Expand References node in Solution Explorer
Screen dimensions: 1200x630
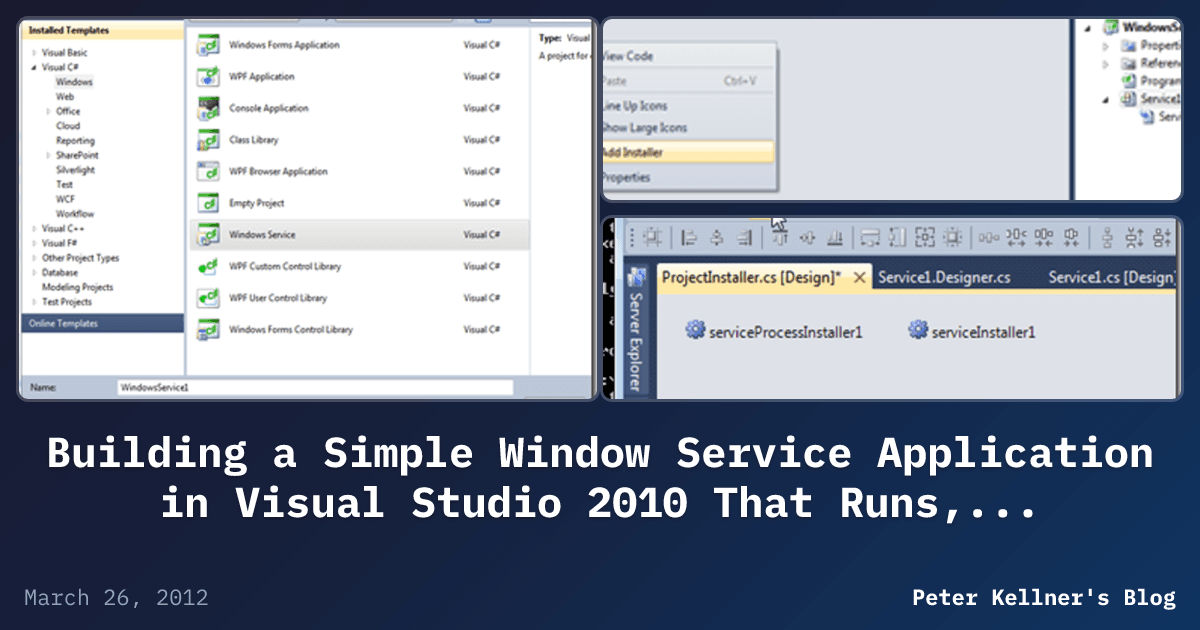tap(1106, 64)
